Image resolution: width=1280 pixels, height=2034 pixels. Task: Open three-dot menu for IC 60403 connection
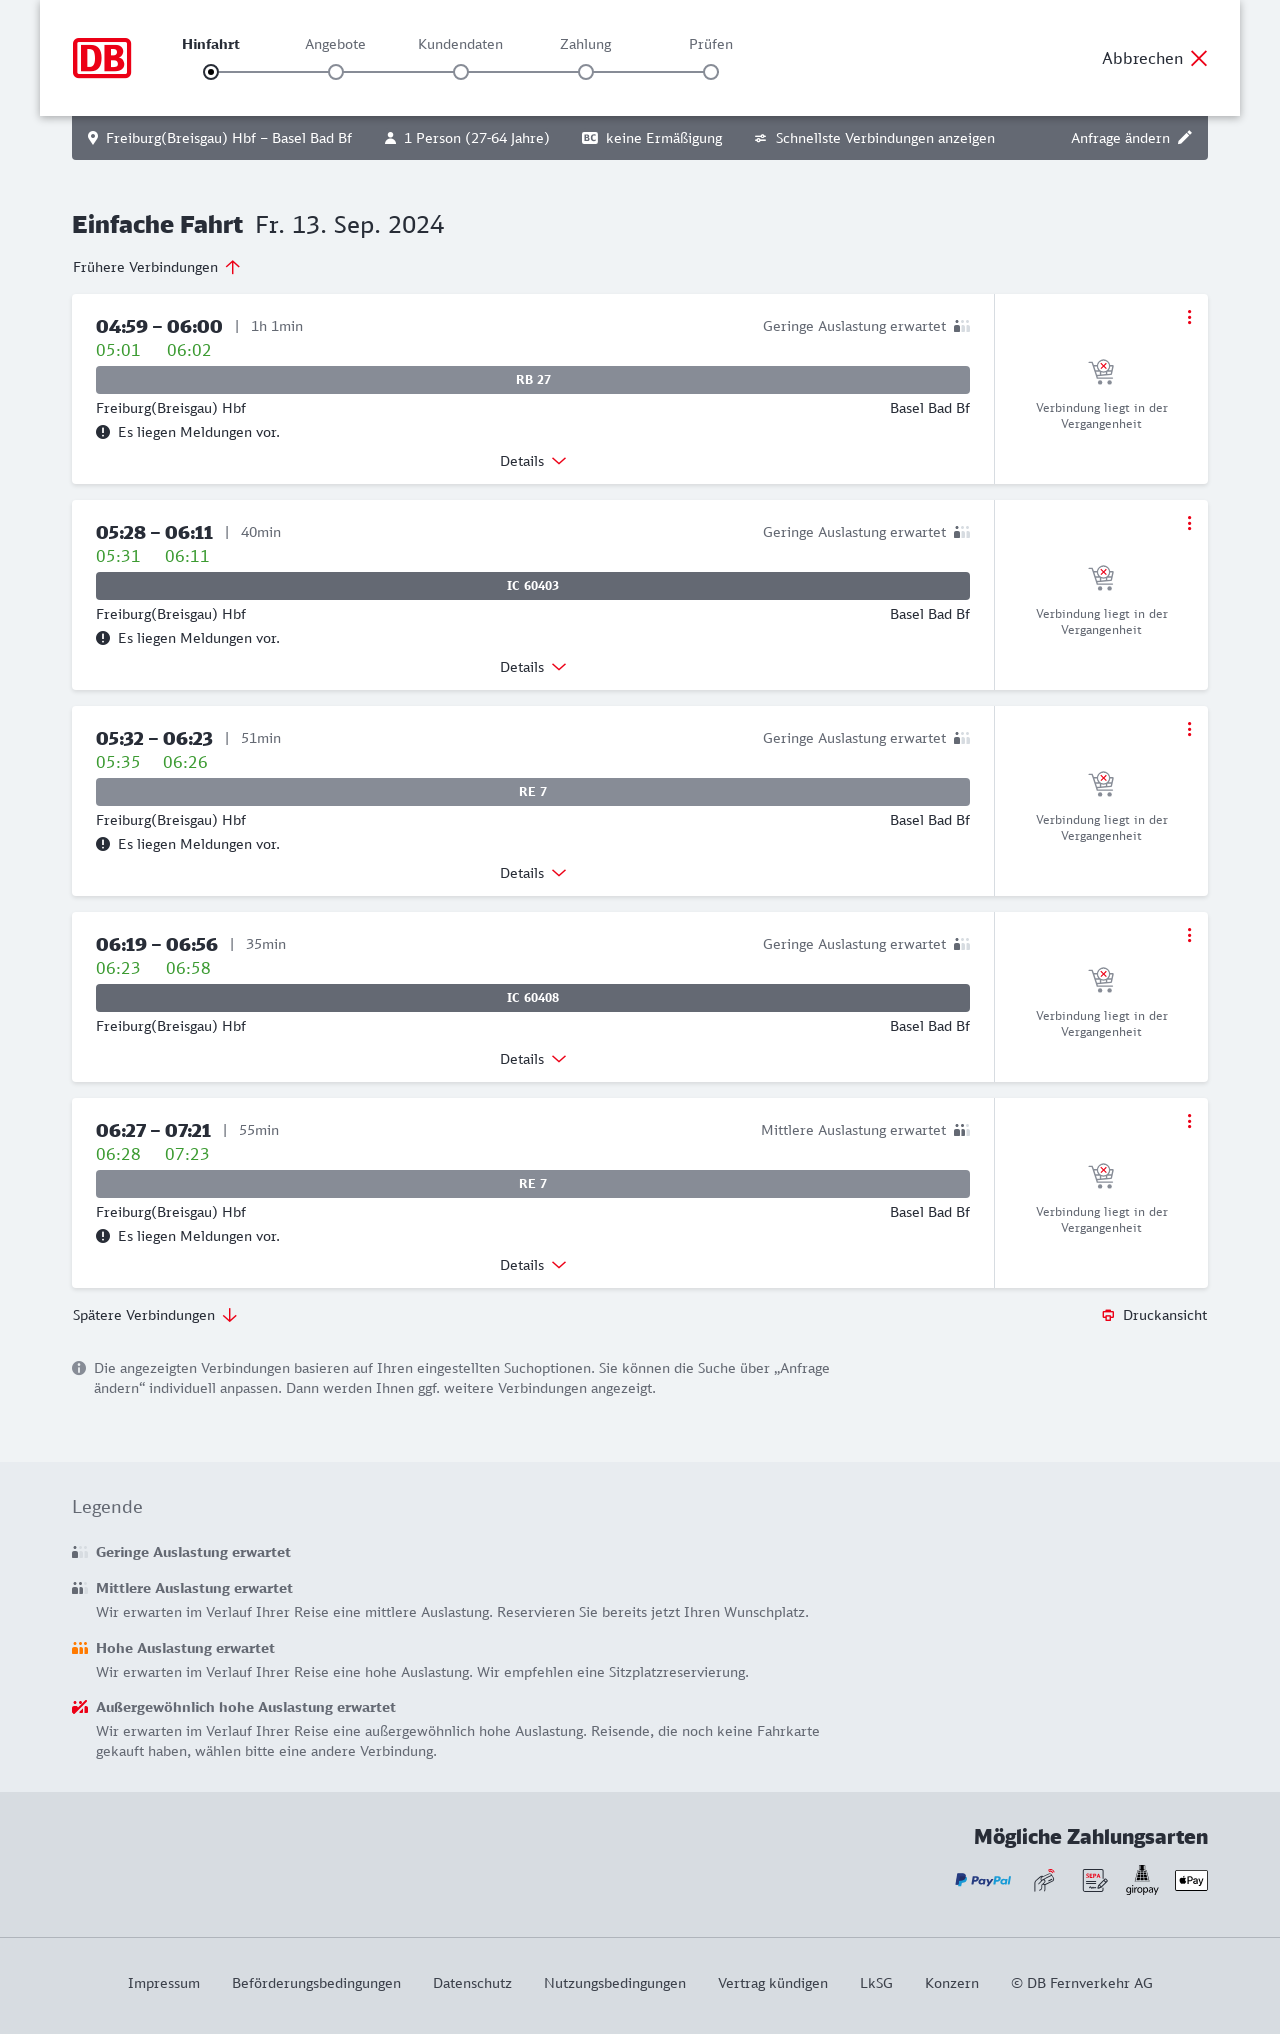1189,523
